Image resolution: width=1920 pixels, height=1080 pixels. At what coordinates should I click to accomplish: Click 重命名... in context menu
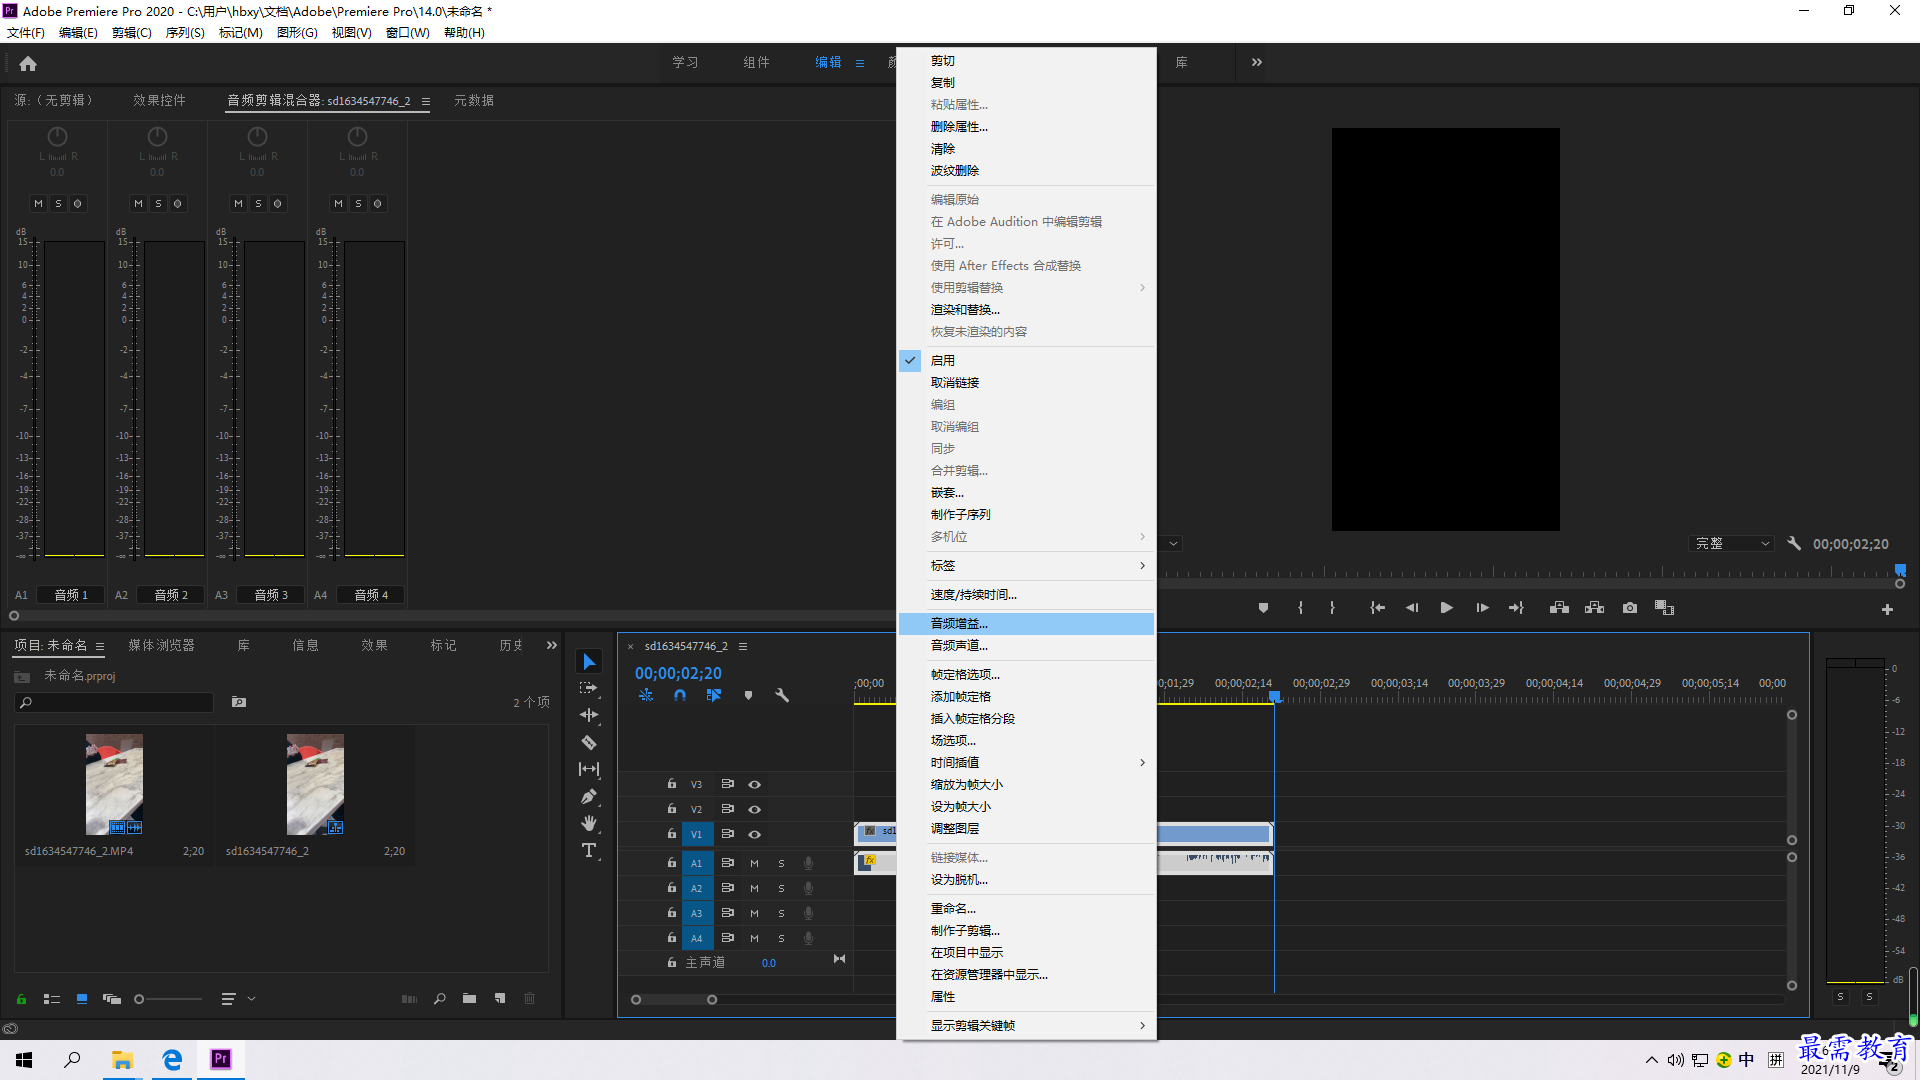[x=1027, y=909]
